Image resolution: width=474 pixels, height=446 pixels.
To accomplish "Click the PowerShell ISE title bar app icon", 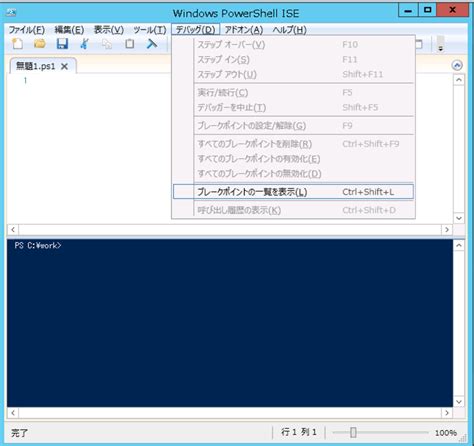I will coord(12,13).
